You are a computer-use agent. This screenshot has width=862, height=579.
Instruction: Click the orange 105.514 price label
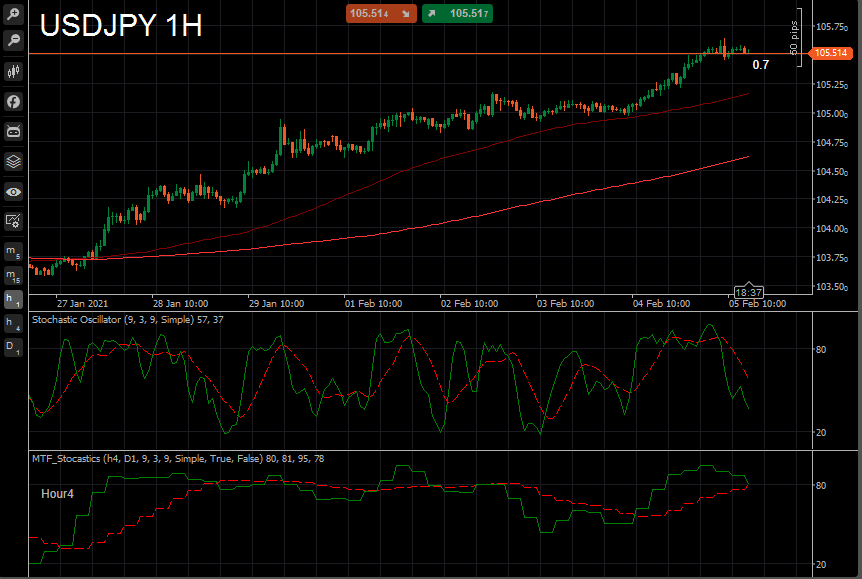coord(831,53)
